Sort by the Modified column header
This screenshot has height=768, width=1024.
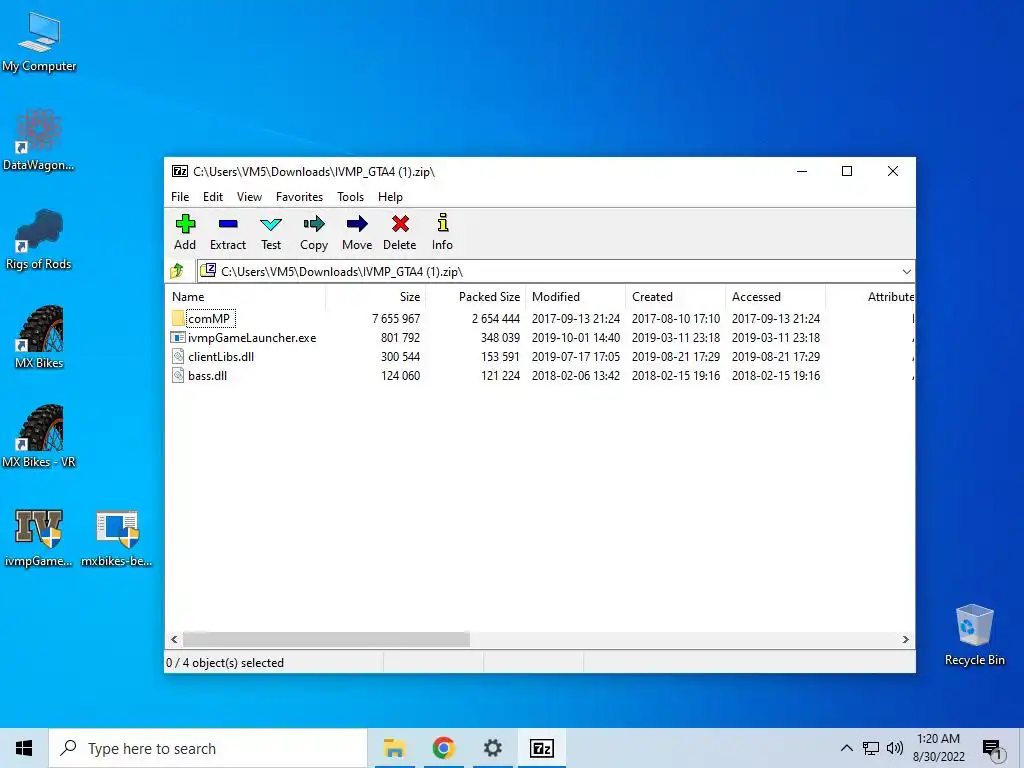575,296
